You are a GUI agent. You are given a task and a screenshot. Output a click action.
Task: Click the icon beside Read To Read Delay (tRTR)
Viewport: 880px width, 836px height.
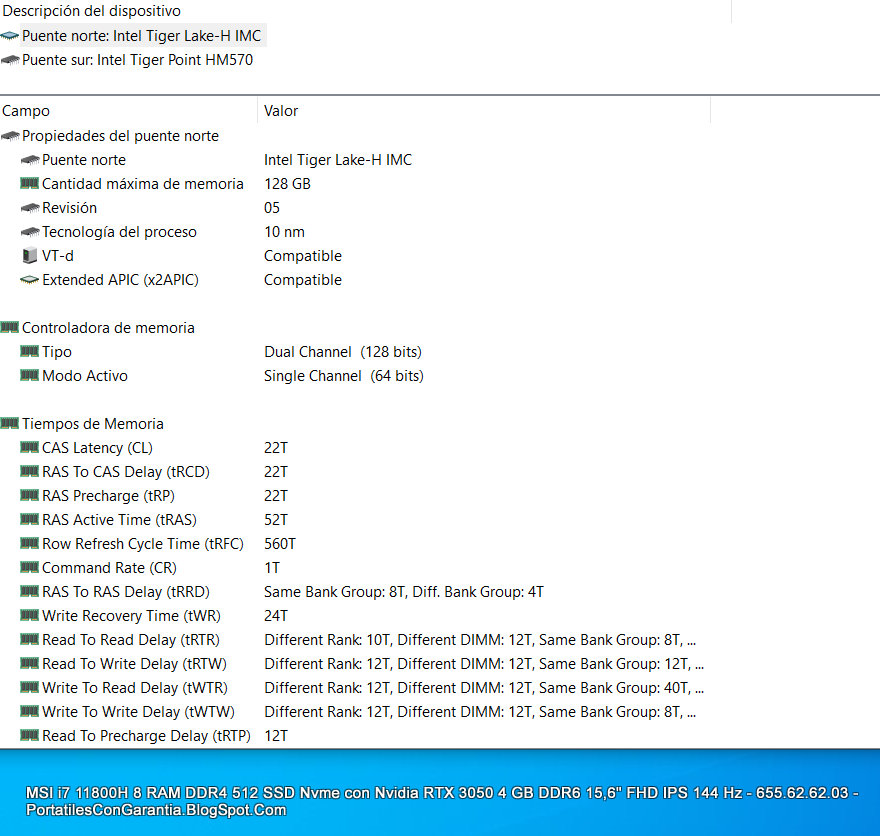pos(30,639)
